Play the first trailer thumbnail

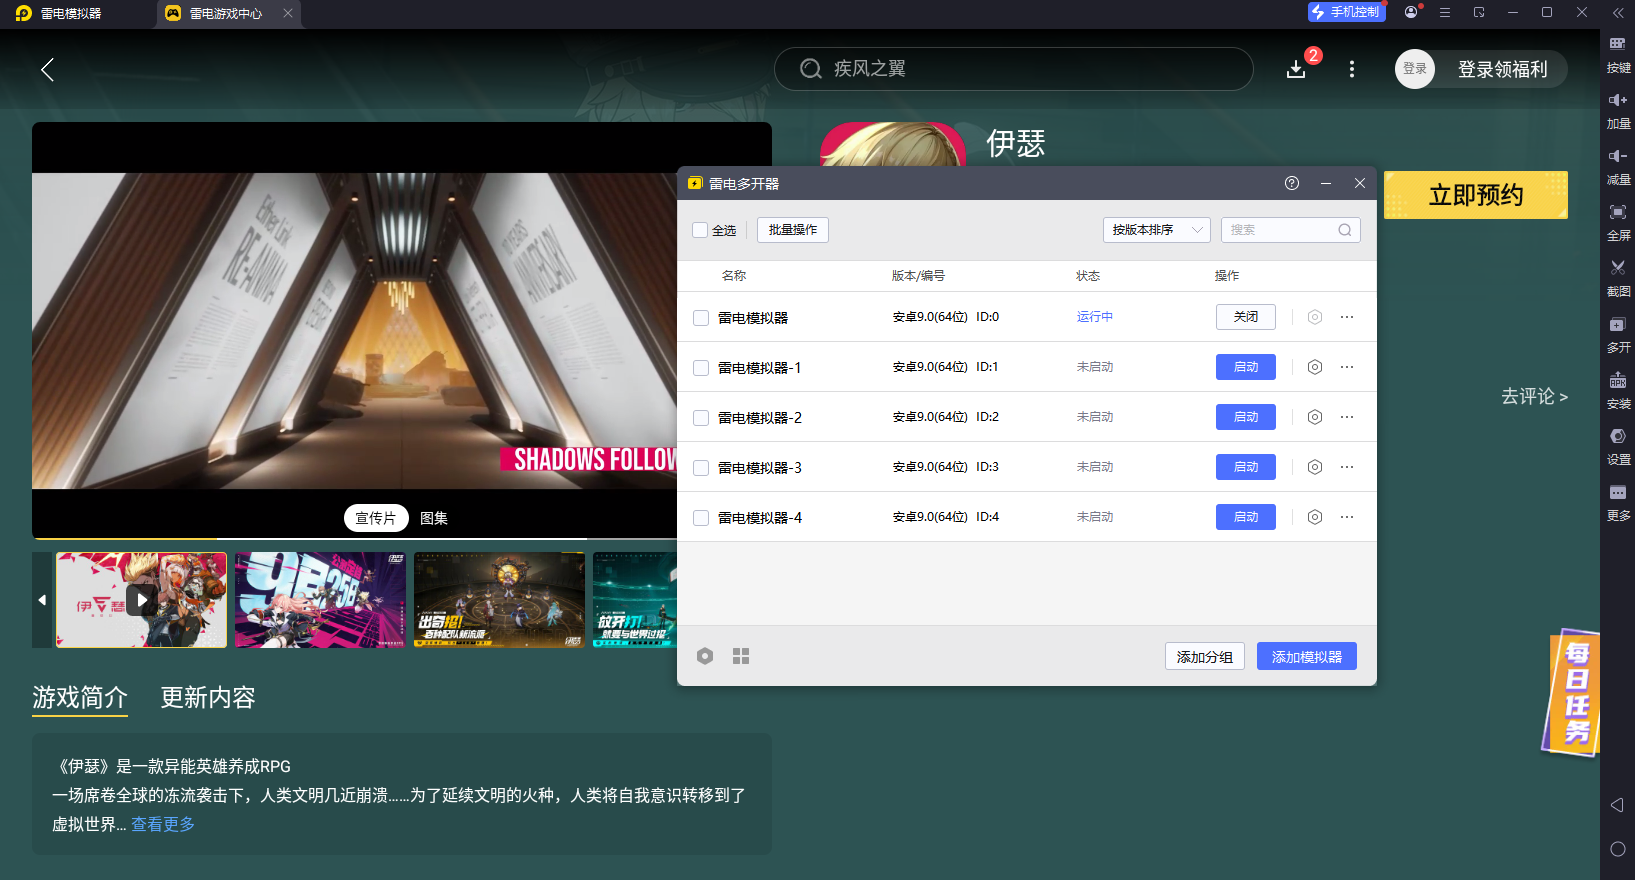click(x=142, y=600)
